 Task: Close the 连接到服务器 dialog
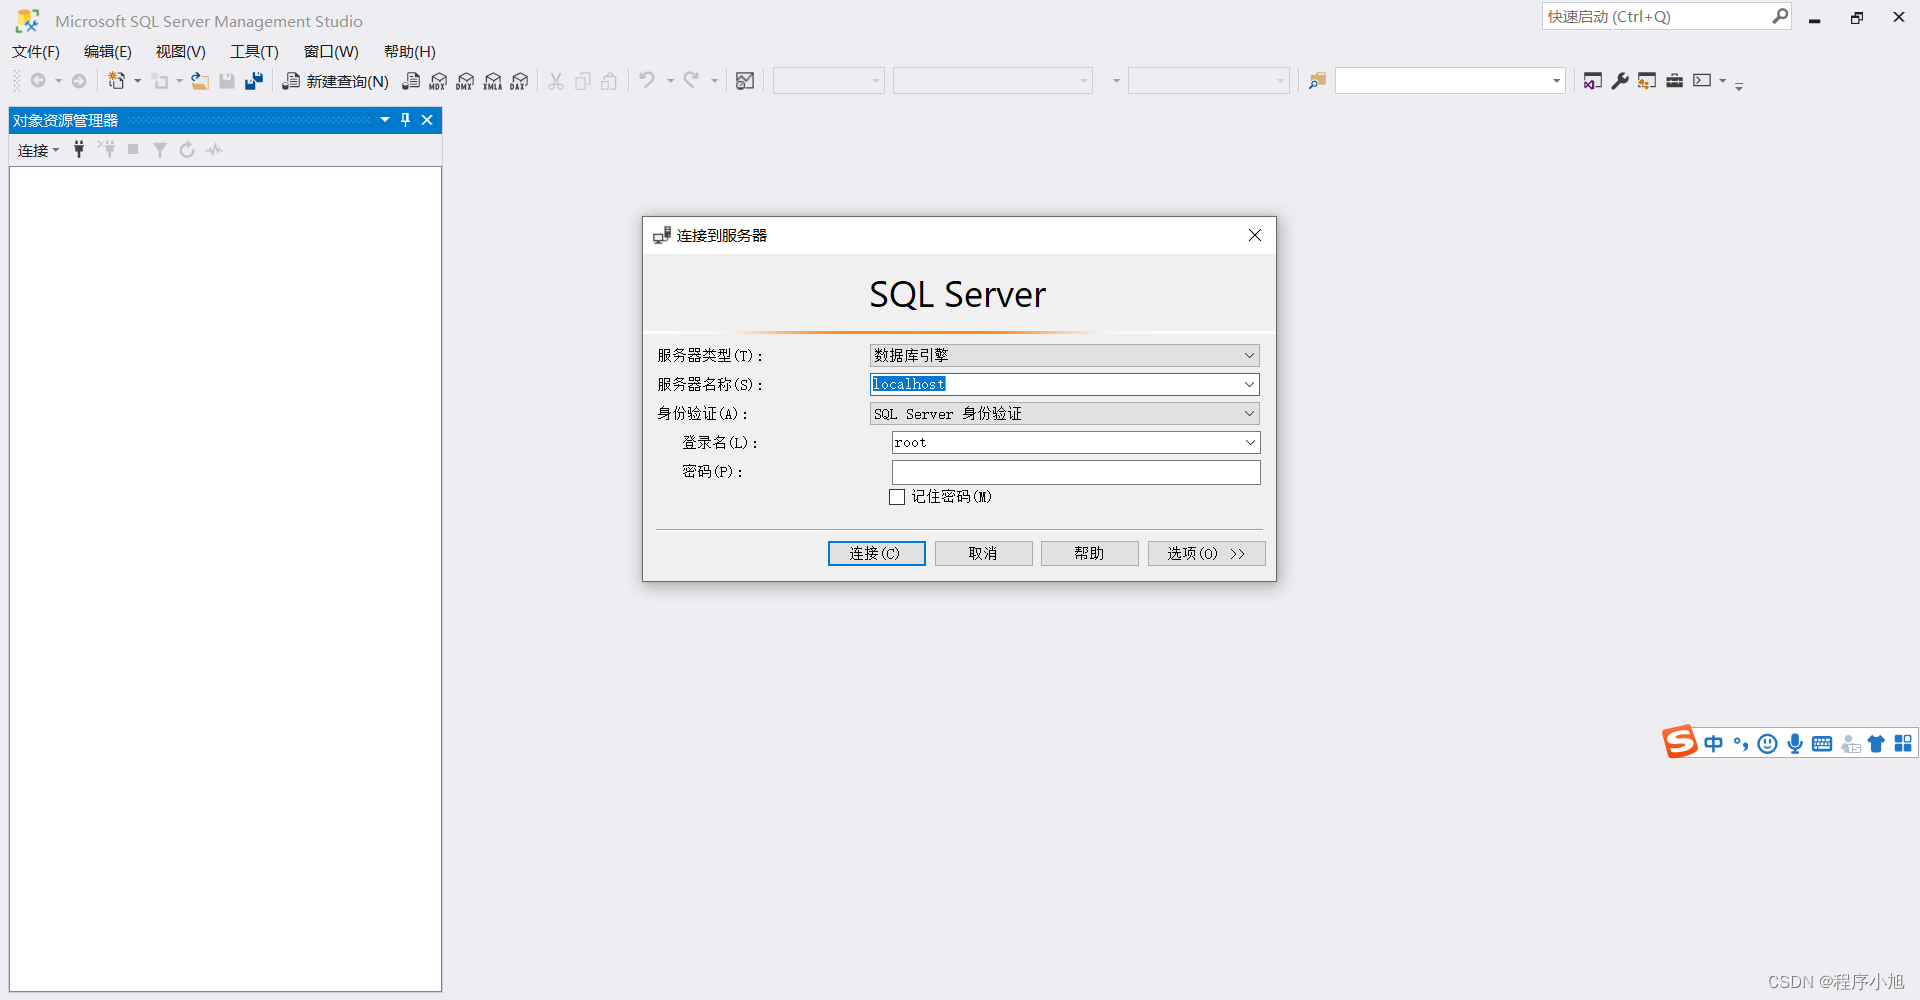1255,235
